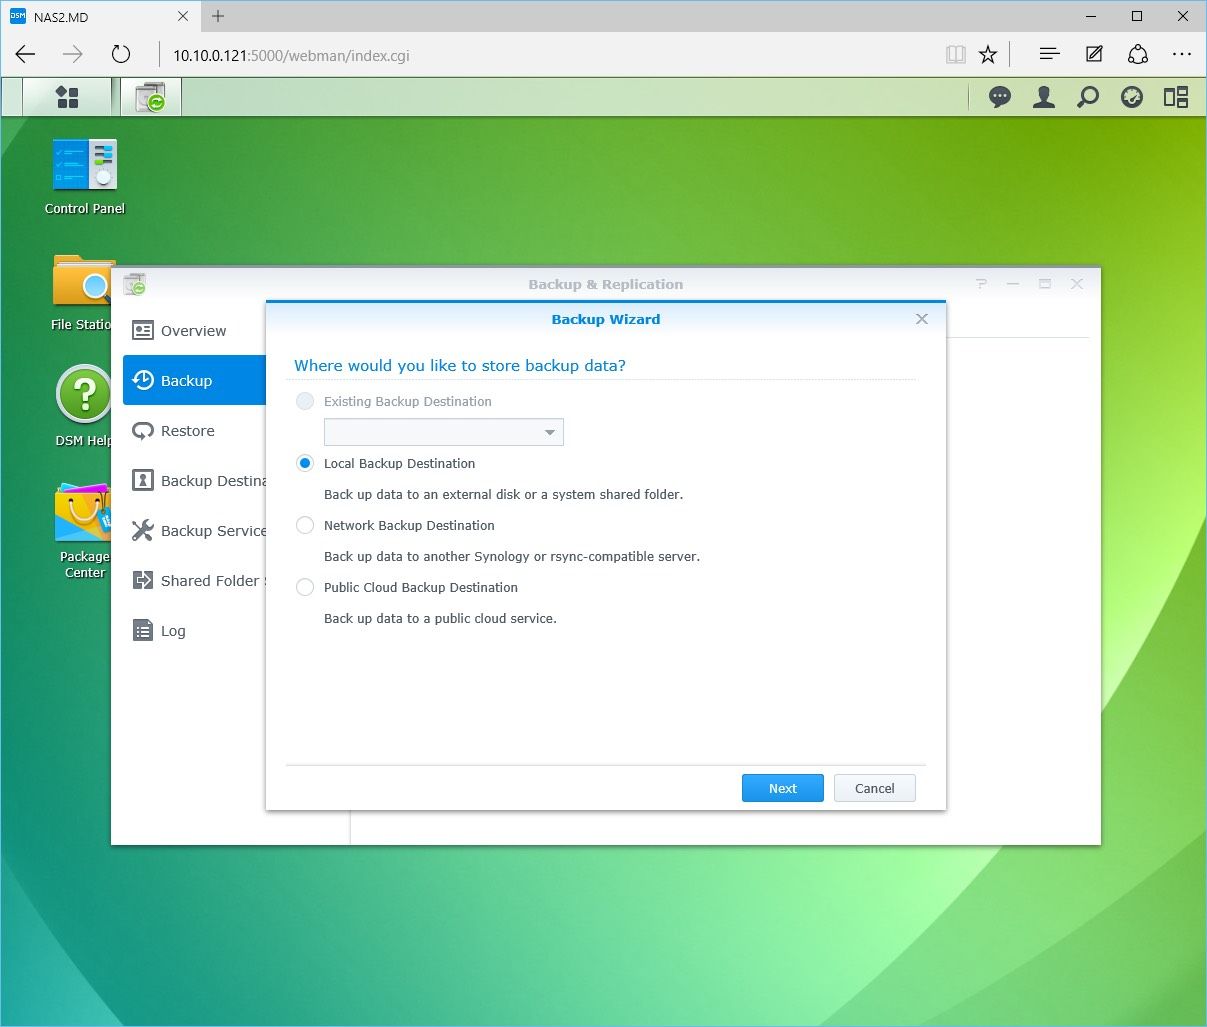This screenshot has width=1207, height=1027.
Task: Select Existing Backup Destination radio
Action: (305, 401)
